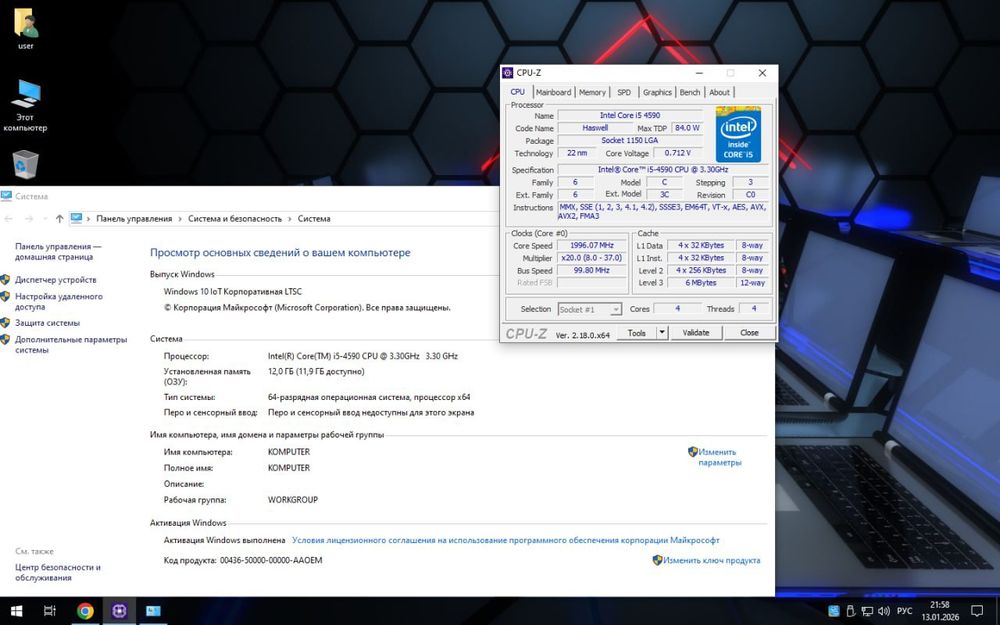
Task: Click Панель управления in the breadcrumb
Action: point(134,219)
